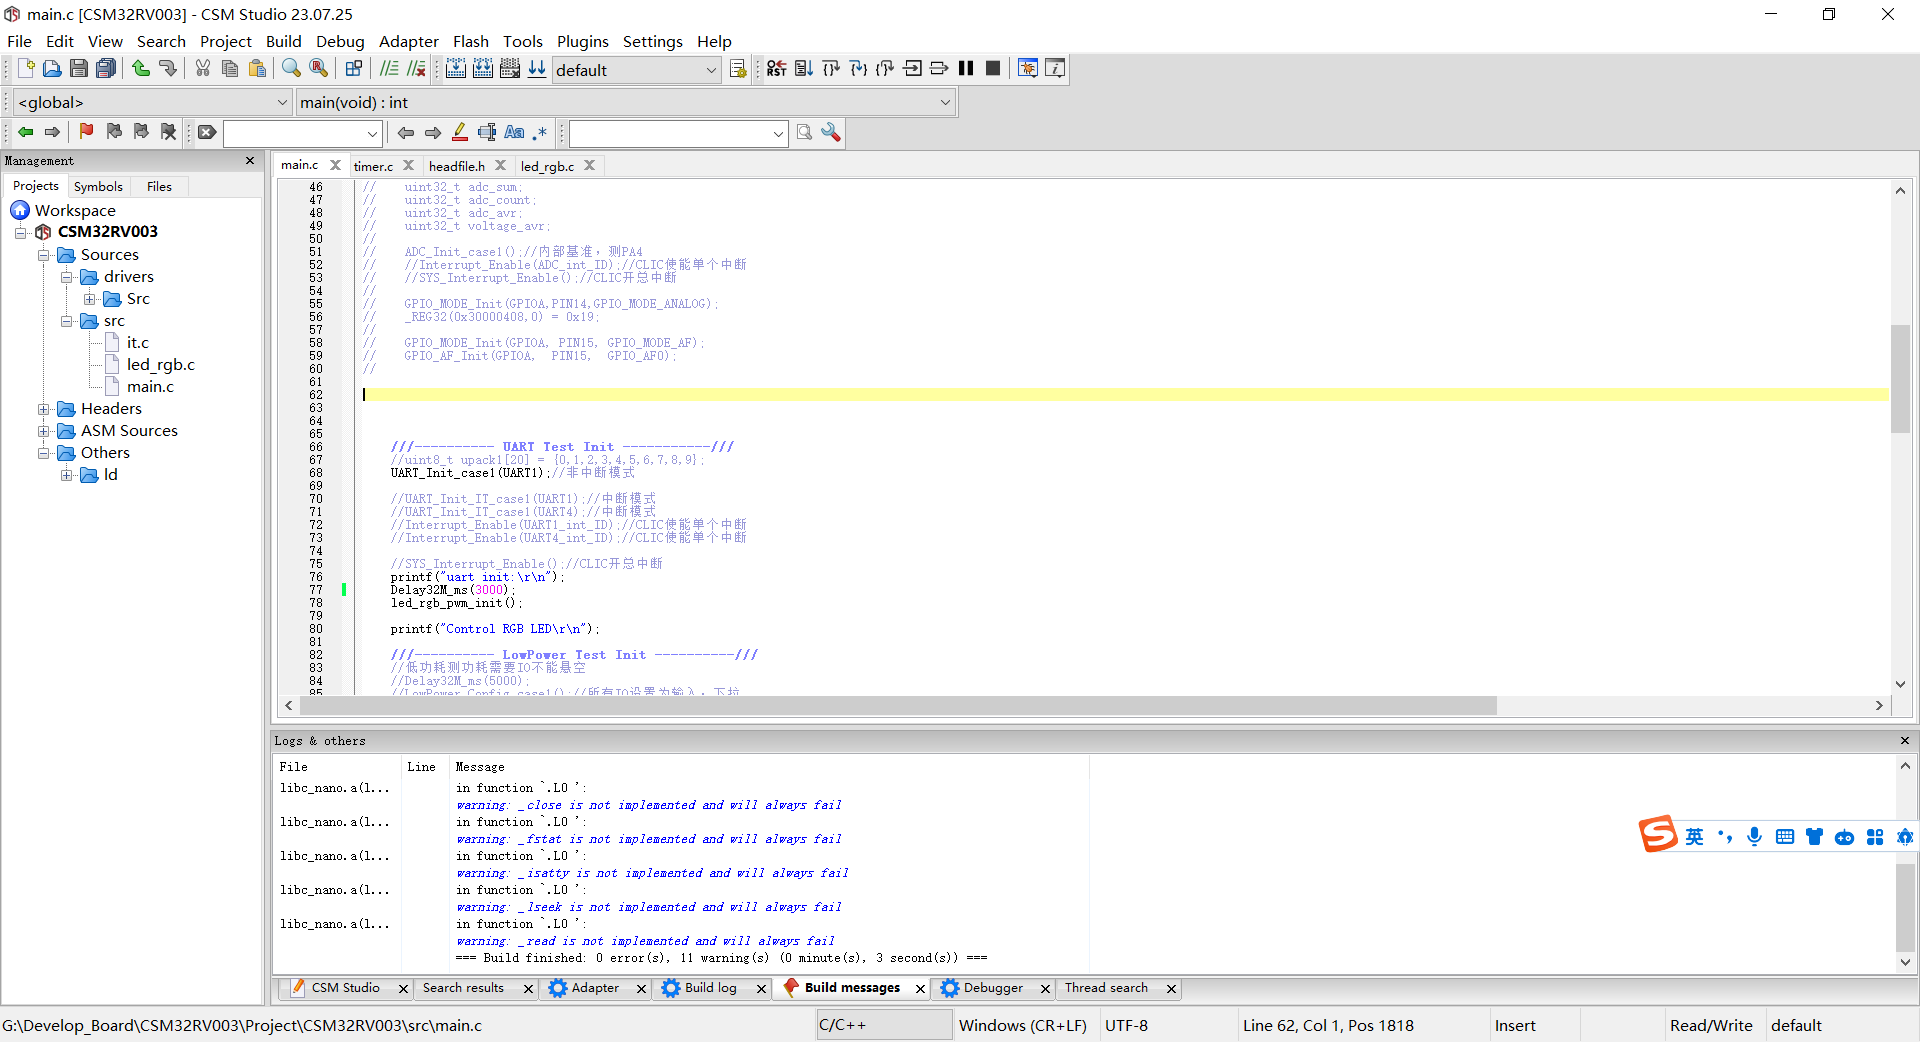
Task: Click the editor horizontal scrollbar thumb
Action: tap(898, 706)
